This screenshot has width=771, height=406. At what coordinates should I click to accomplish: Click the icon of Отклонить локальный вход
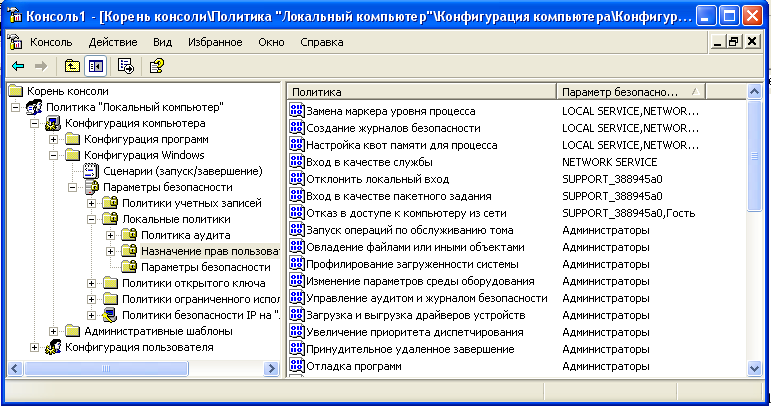click(297, 178)
